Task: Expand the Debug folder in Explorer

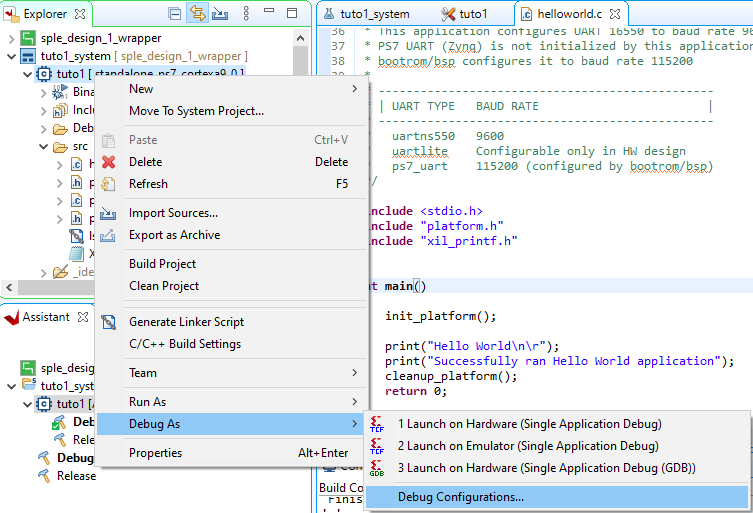Action: (x=43, y=129)
